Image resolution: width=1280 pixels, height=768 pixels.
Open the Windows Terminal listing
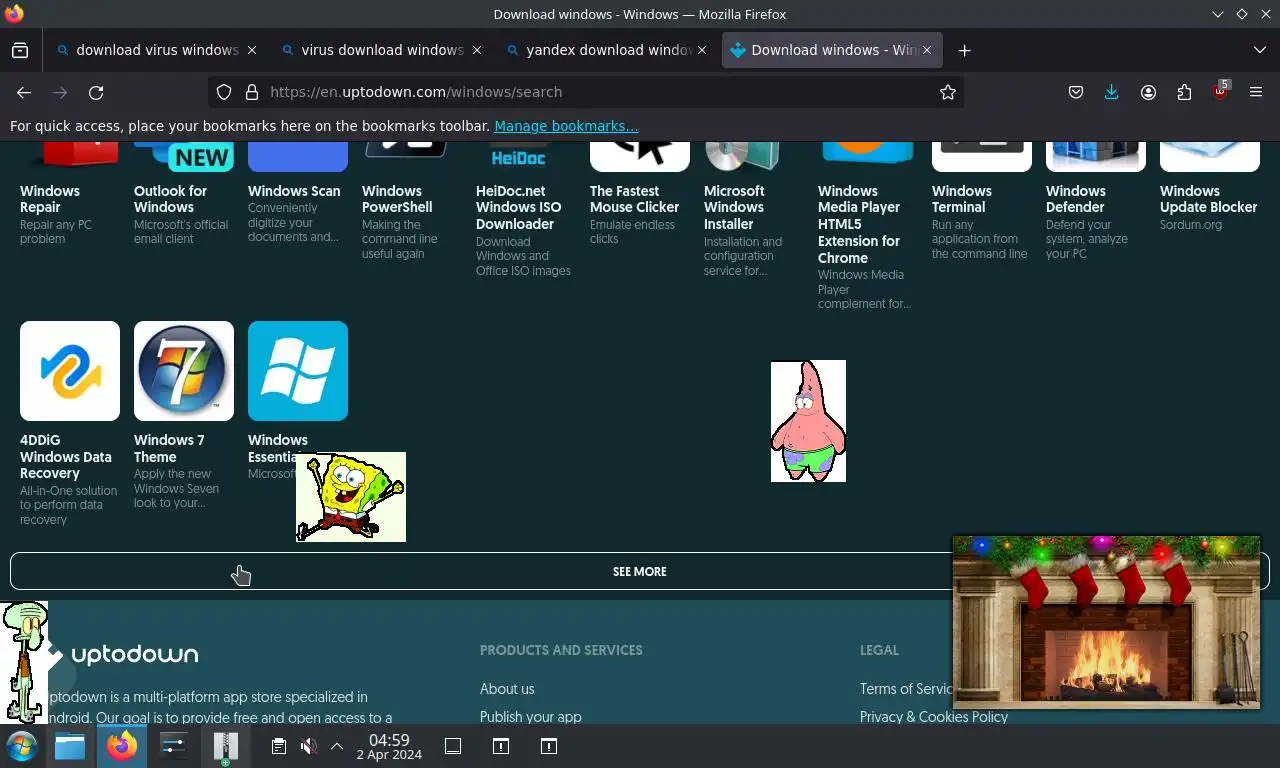tap(961, 199)
